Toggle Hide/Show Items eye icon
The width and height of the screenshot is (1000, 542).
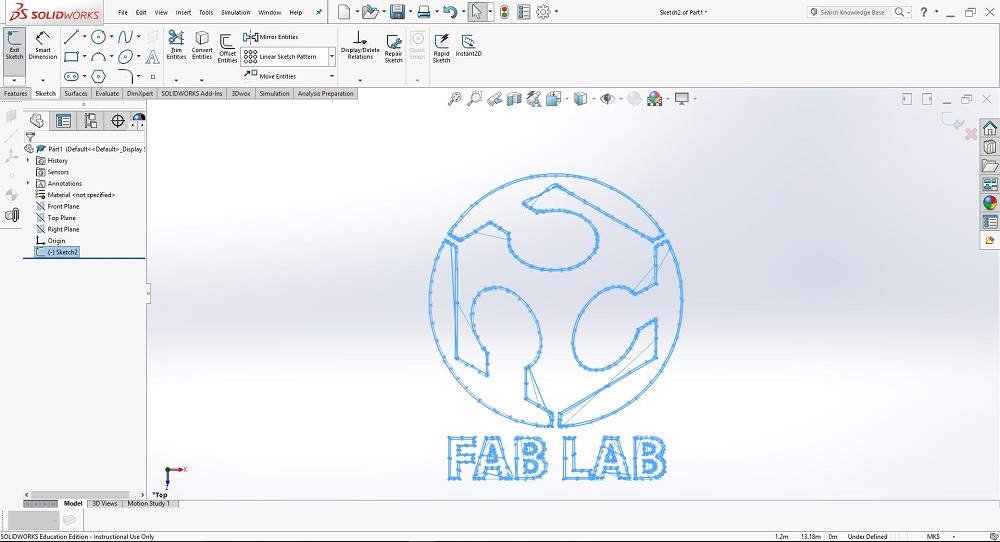(607, 99)
